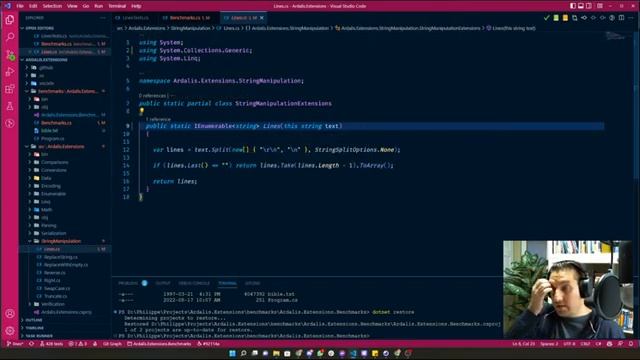Collapse the benchmarks Ardalis.Extensions folder
Screen dimensions: 640x360
click(x=65, y=91)
